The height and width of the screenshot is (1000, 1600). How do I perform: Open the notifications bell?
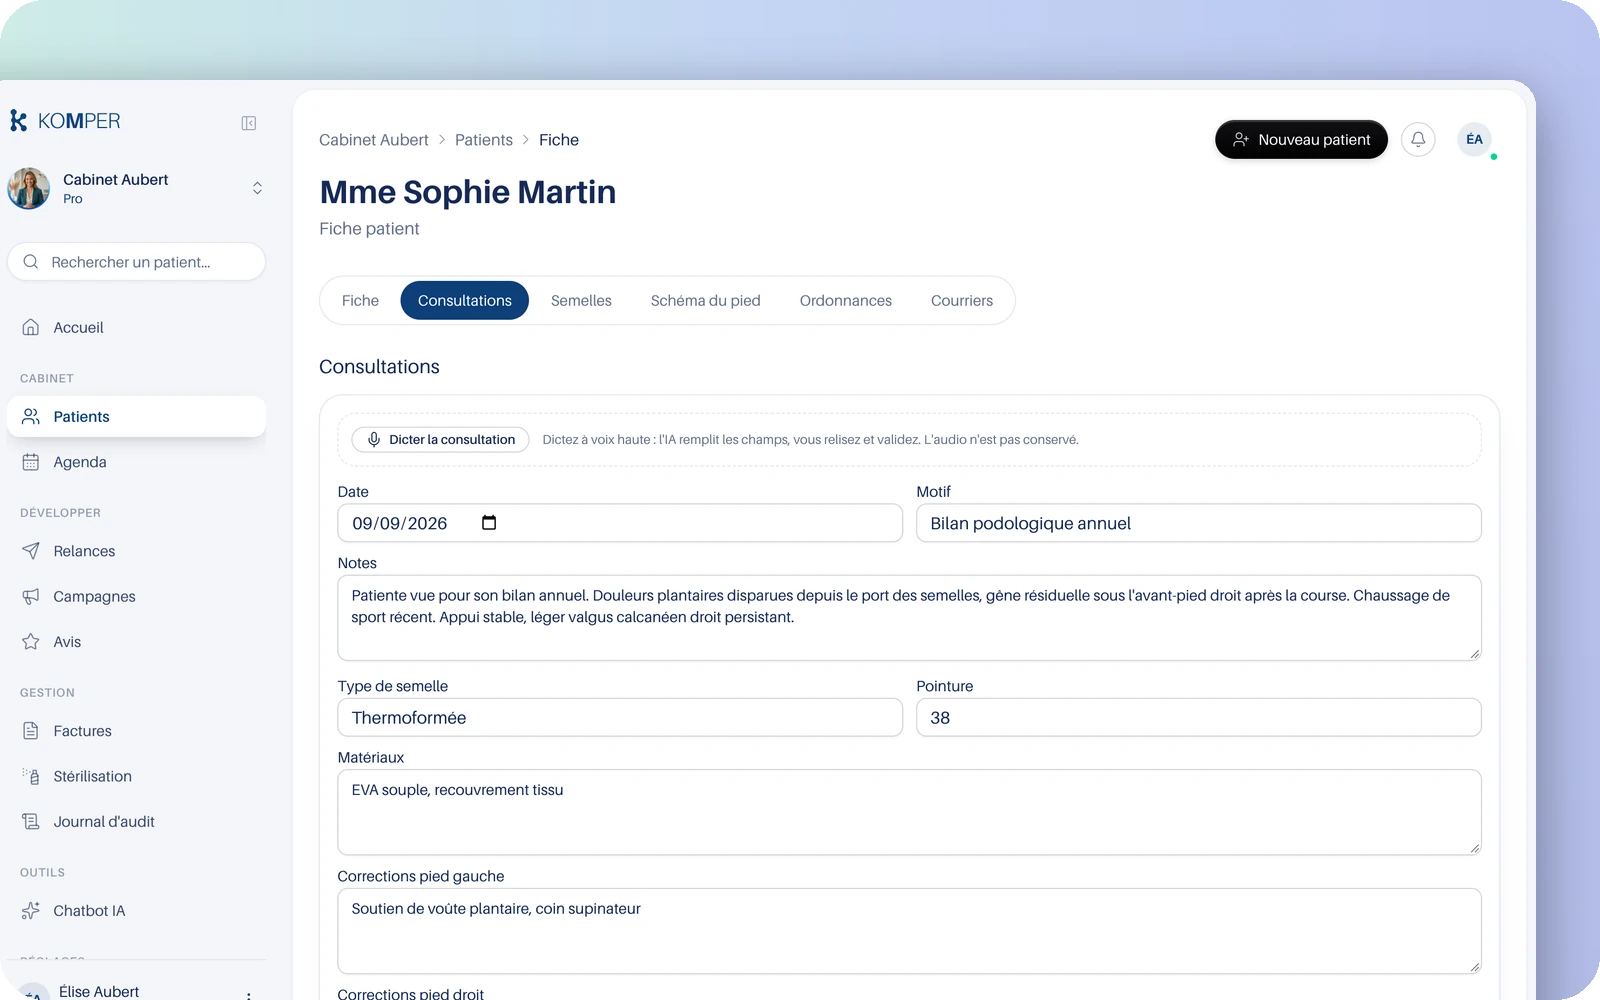[x=1418, y=139]
